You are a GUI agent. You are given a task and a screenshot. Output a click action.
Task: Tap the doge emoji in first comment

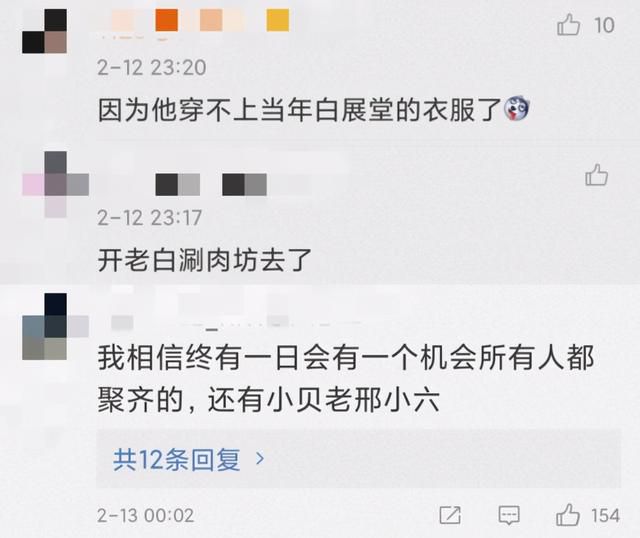[517, 109]
